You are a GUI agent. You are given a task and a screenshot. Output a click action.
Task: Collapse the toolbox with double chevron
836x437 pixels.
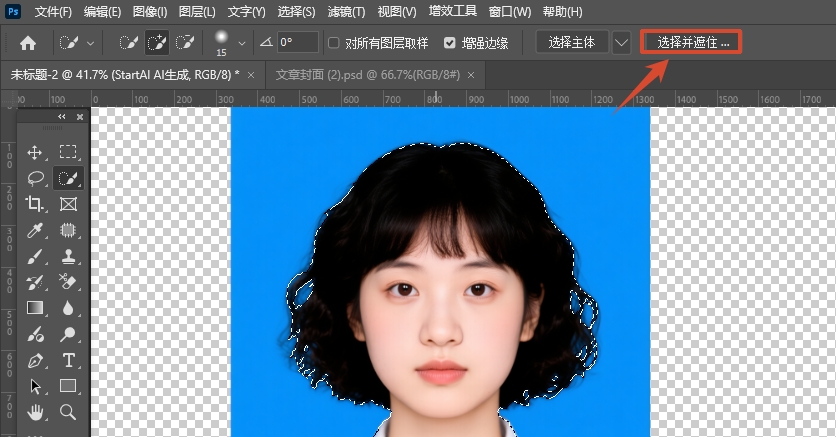[x=62, y=116]
